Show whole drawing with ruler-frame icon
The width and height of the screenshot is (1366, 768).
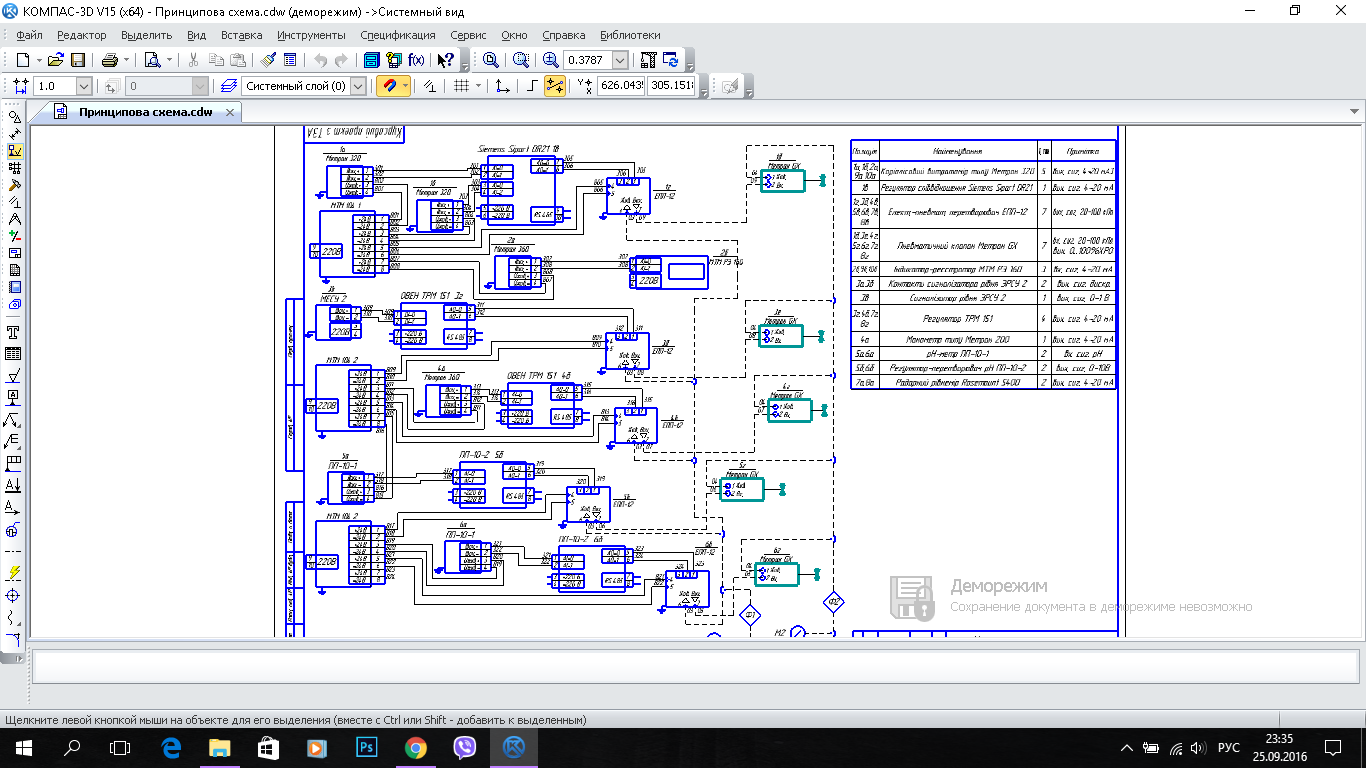pos(648,60)
